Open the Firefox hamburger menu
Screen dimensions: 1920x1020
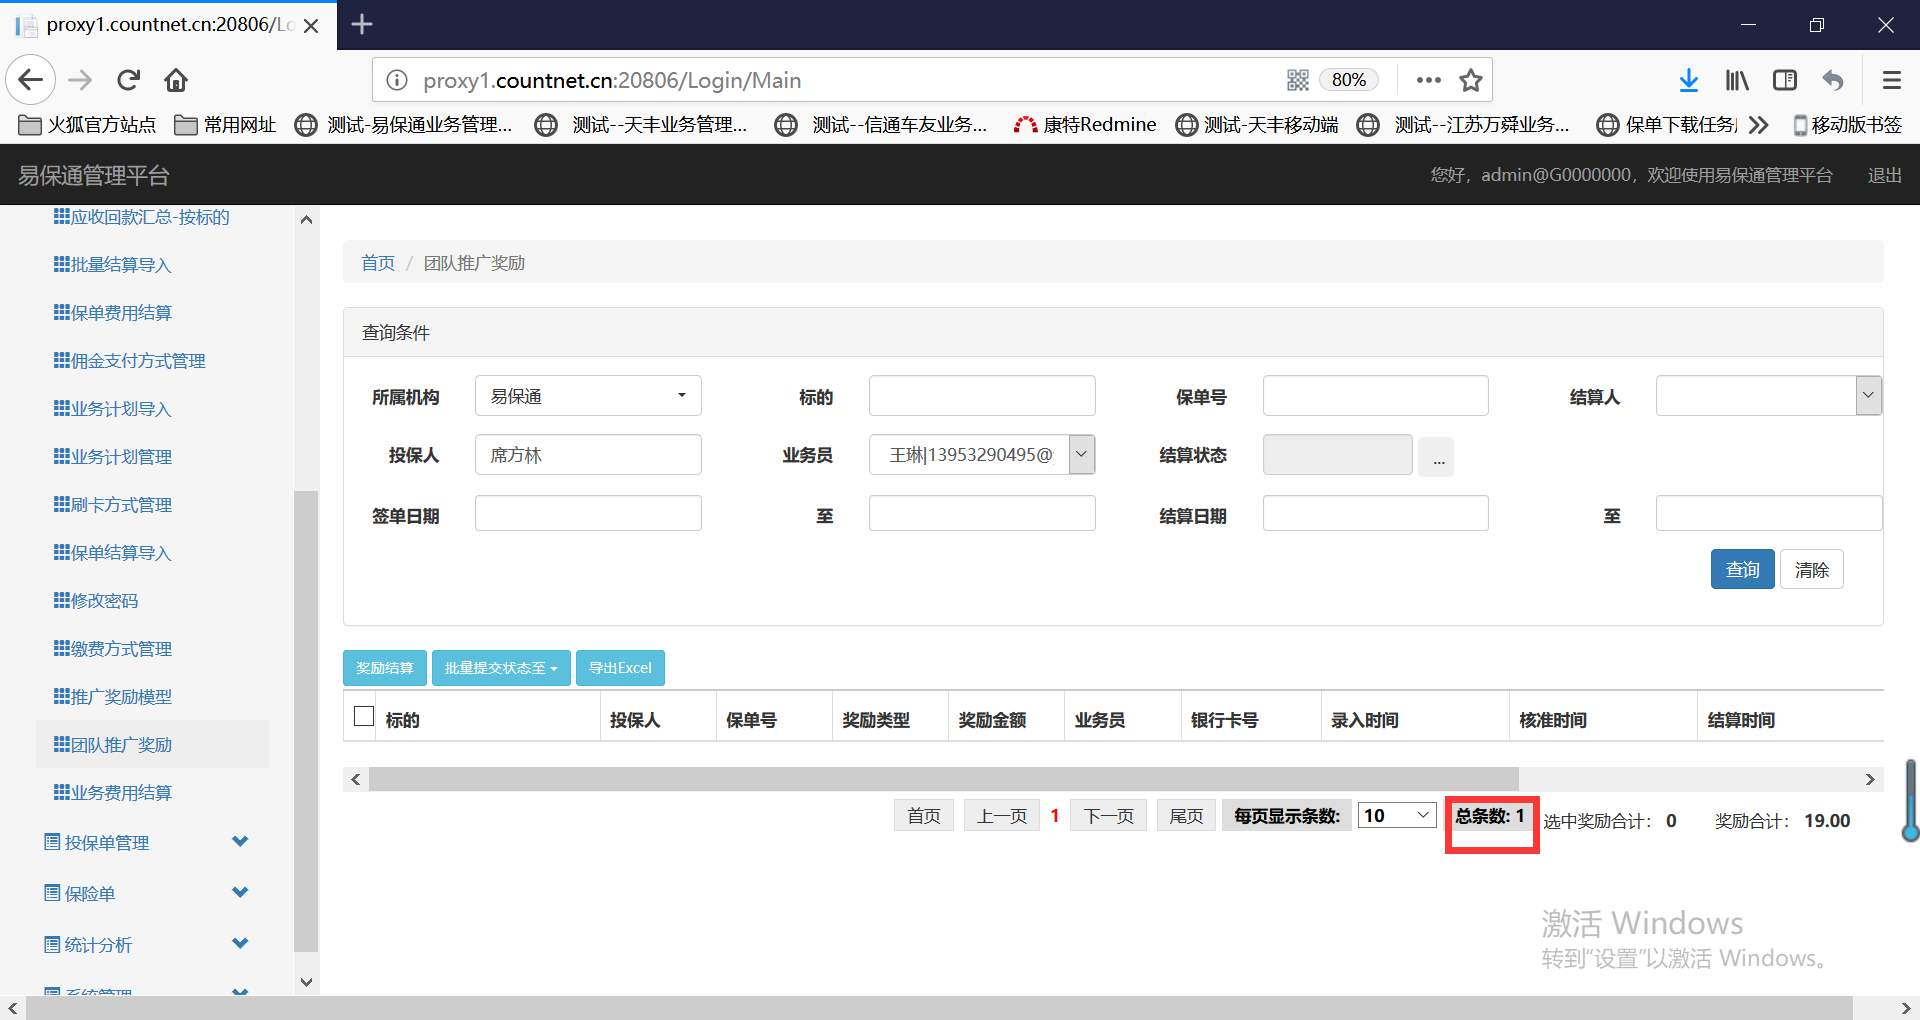pos(1891,80)
